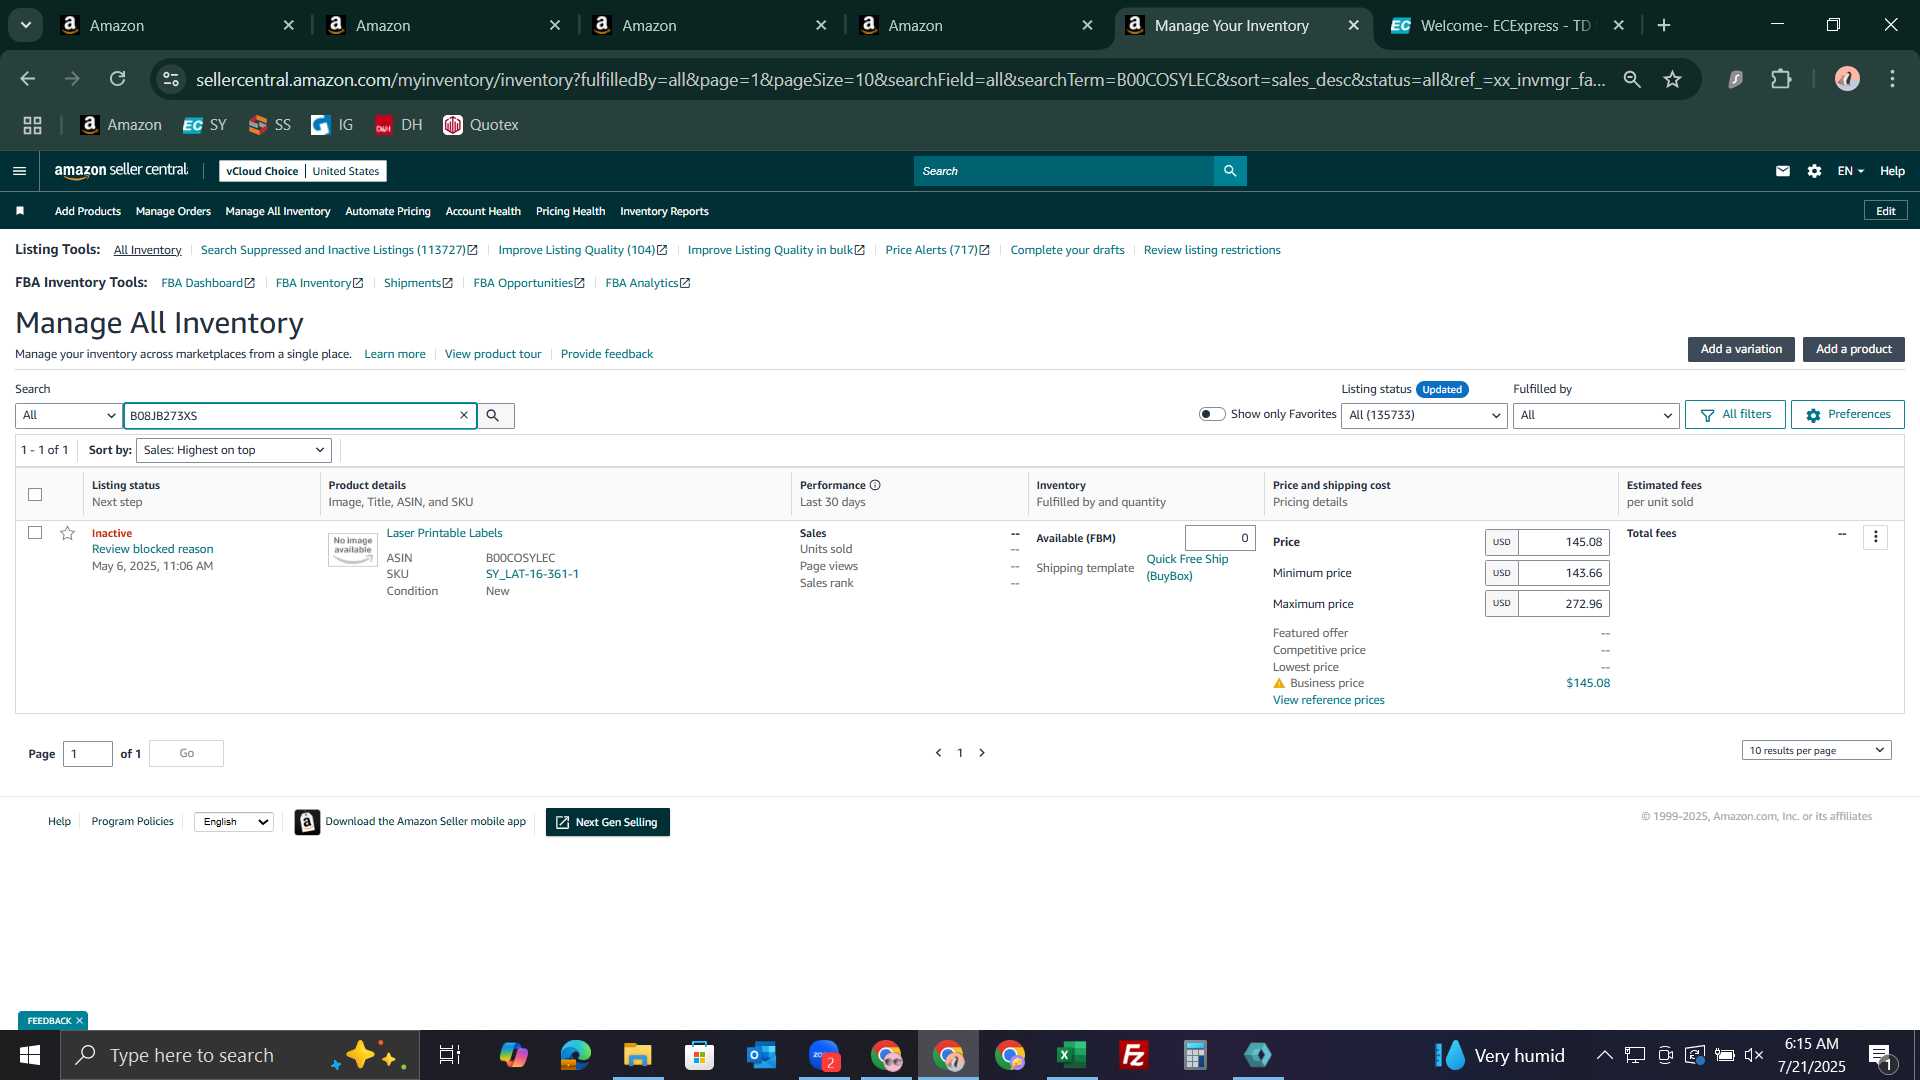Click the bookmark flag icon in nav bar

pos(20,211)
